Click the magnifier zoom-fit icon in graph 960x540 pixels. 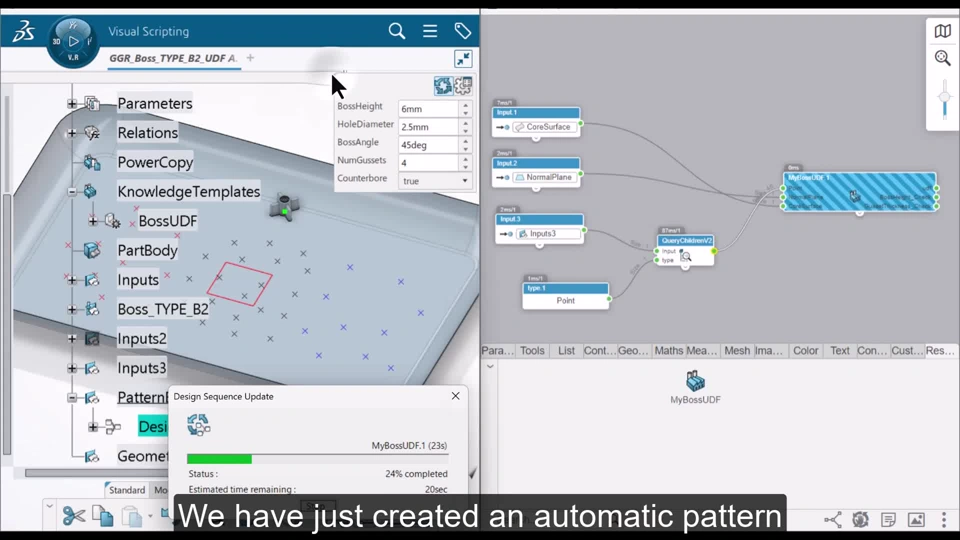pyautogui.click(x=942, y=58)
